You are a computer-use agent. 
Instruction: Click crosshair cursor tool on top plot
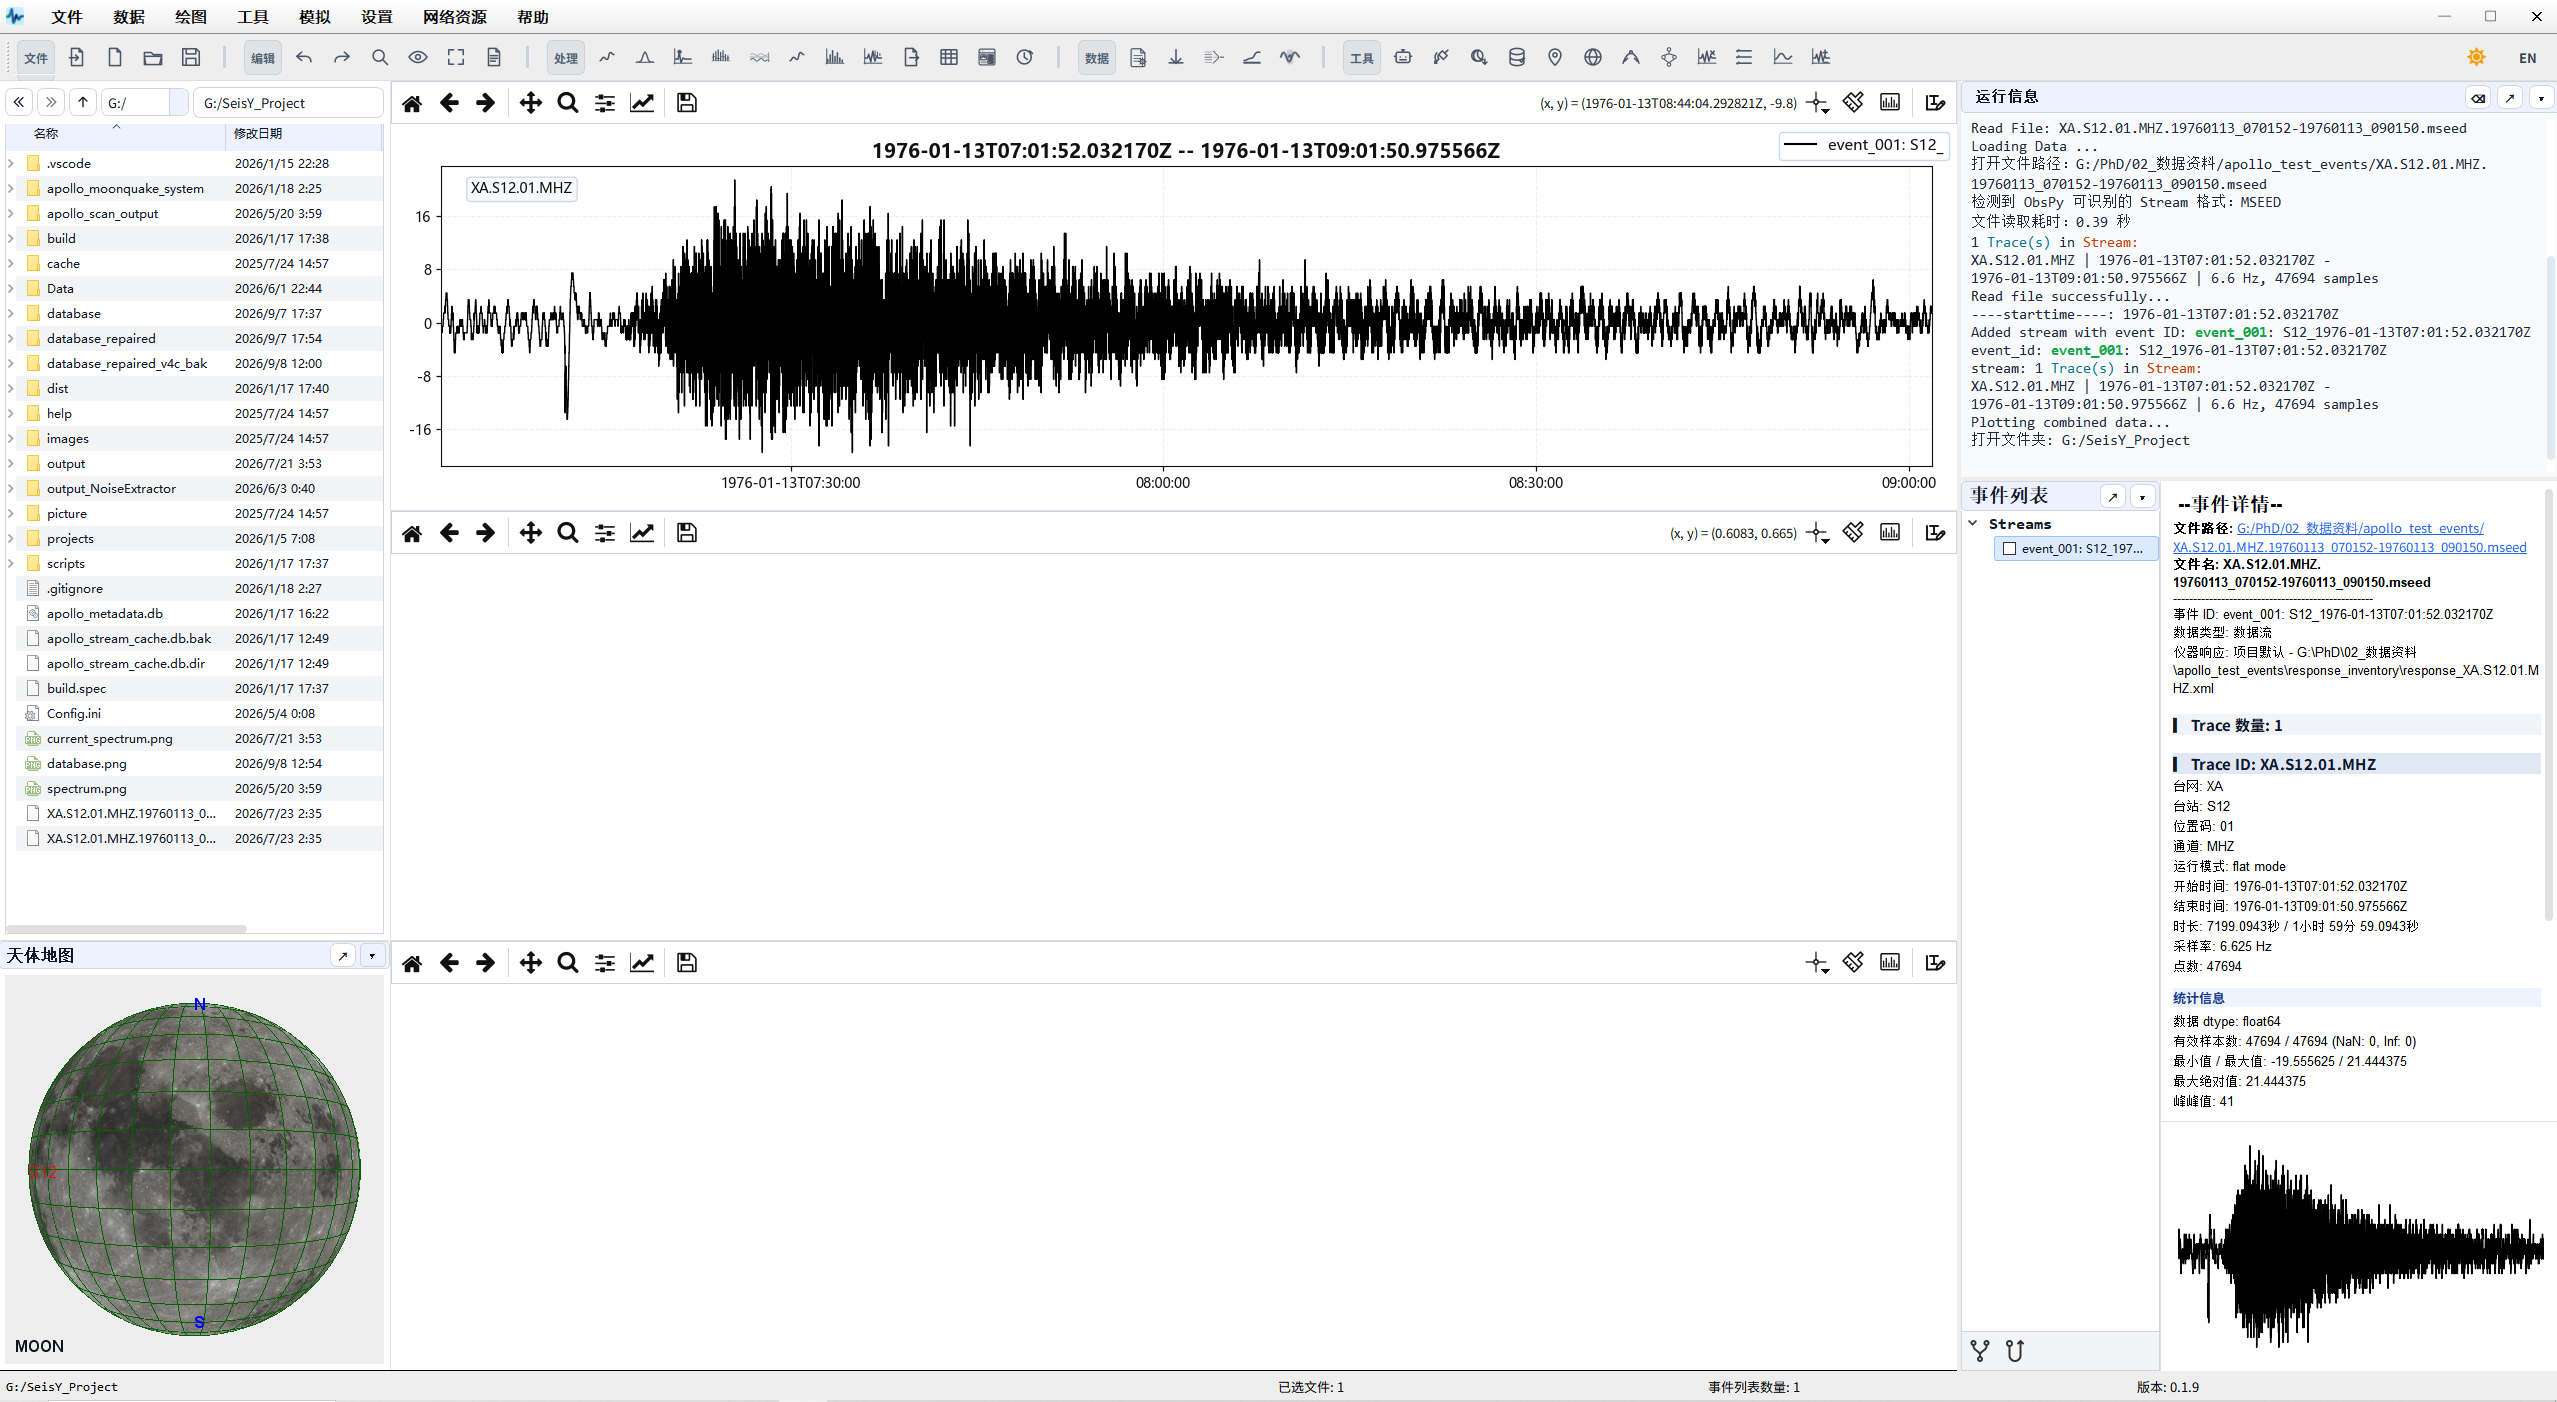click(1817, 103)
